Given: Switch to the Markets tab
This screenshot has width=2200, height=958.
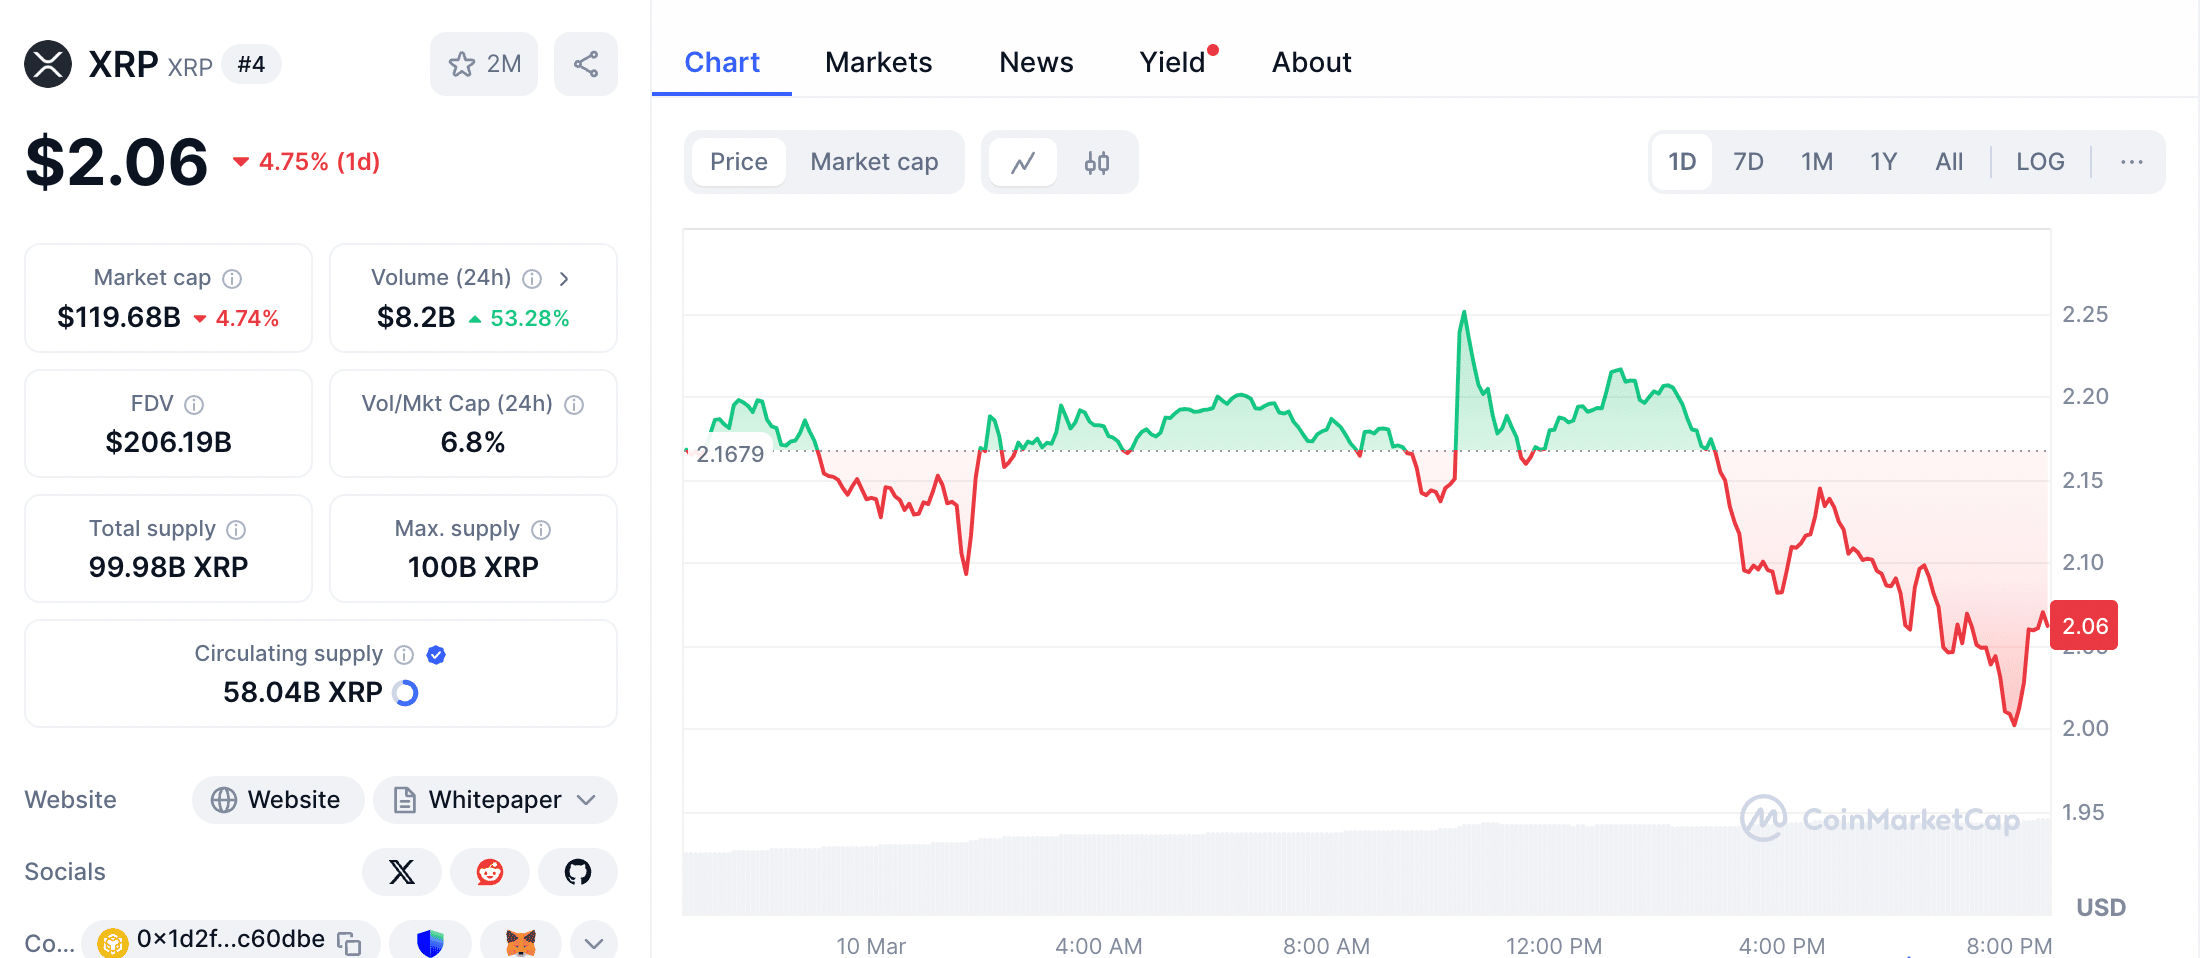Looking at the screenshot, I should pyautogui.click(x=878, y=62).
